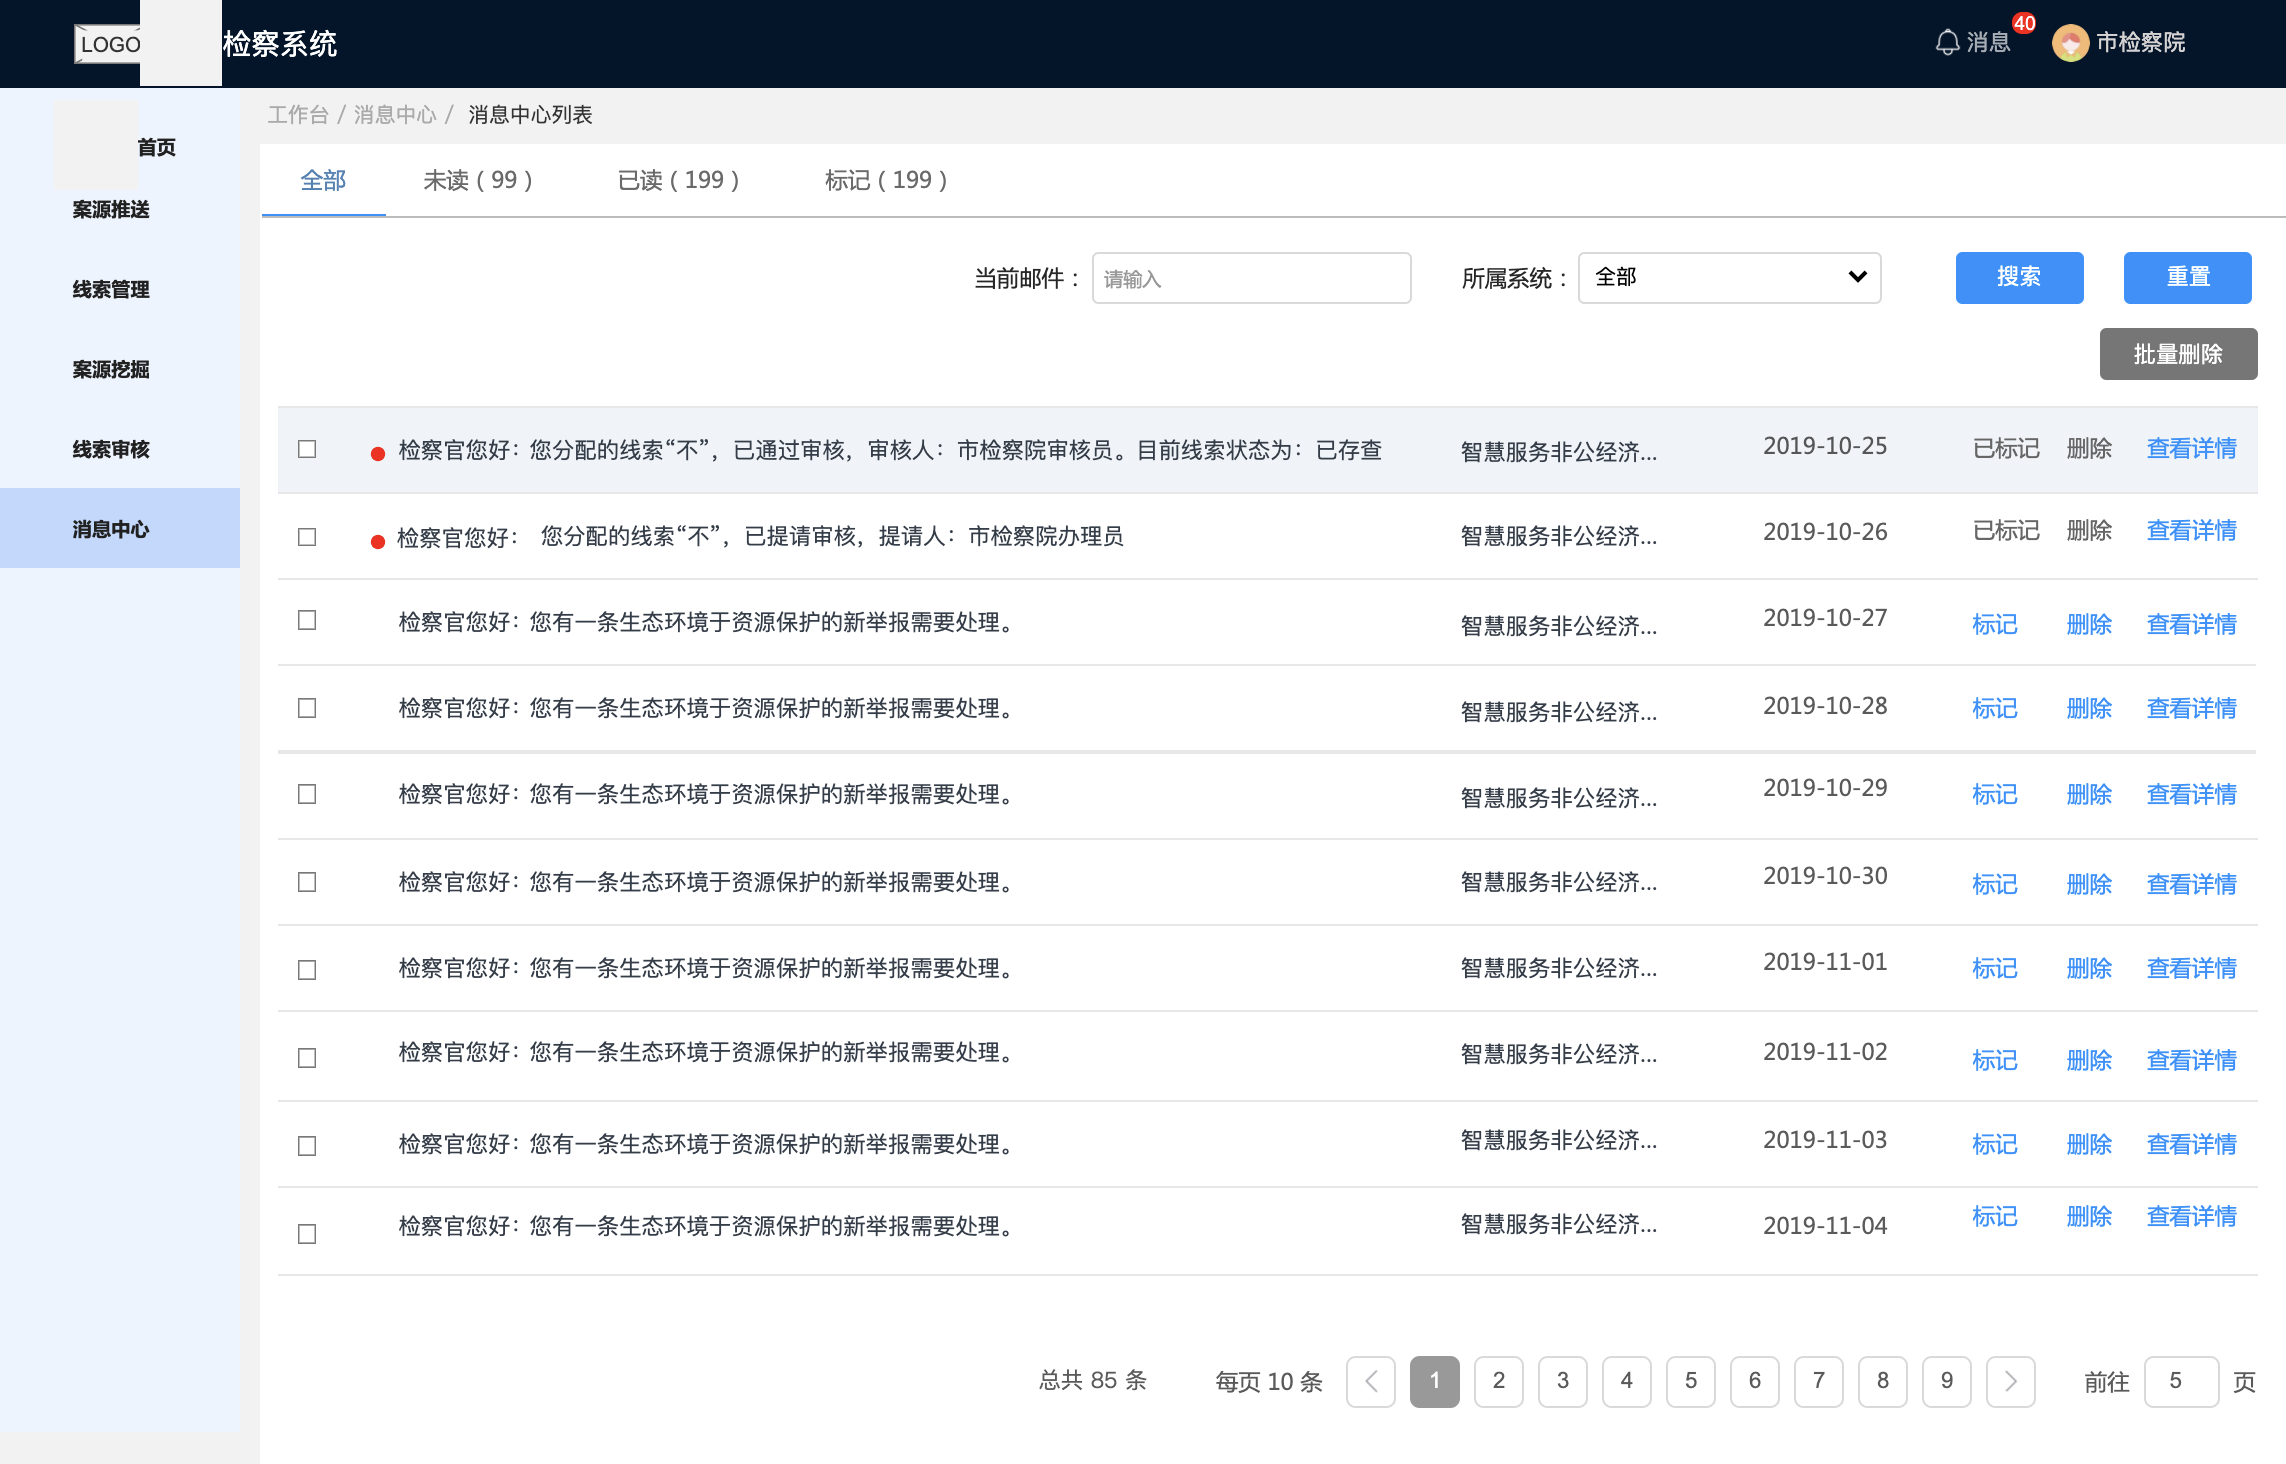2286x1464 pixels.
Task: Open 线索审核 in the sidebar
Action: pos(111,449)
